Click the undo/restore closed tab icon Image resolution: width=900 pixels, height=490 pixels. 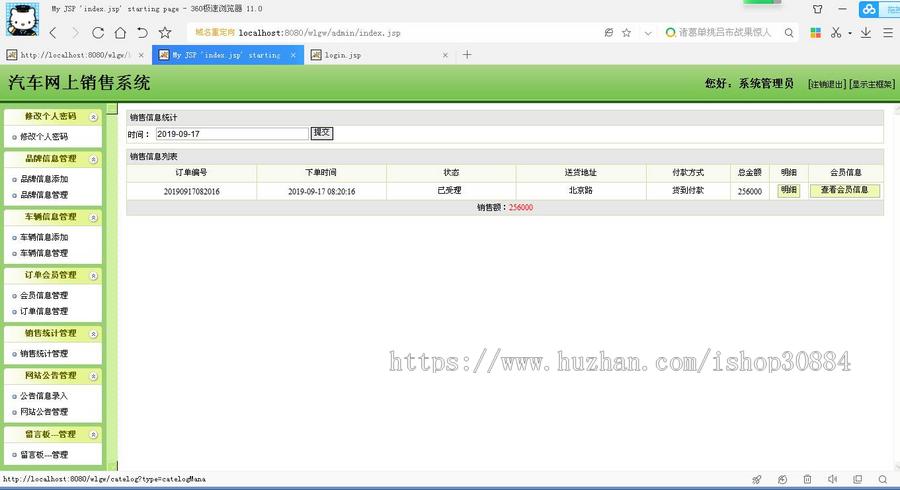point(142,33)
